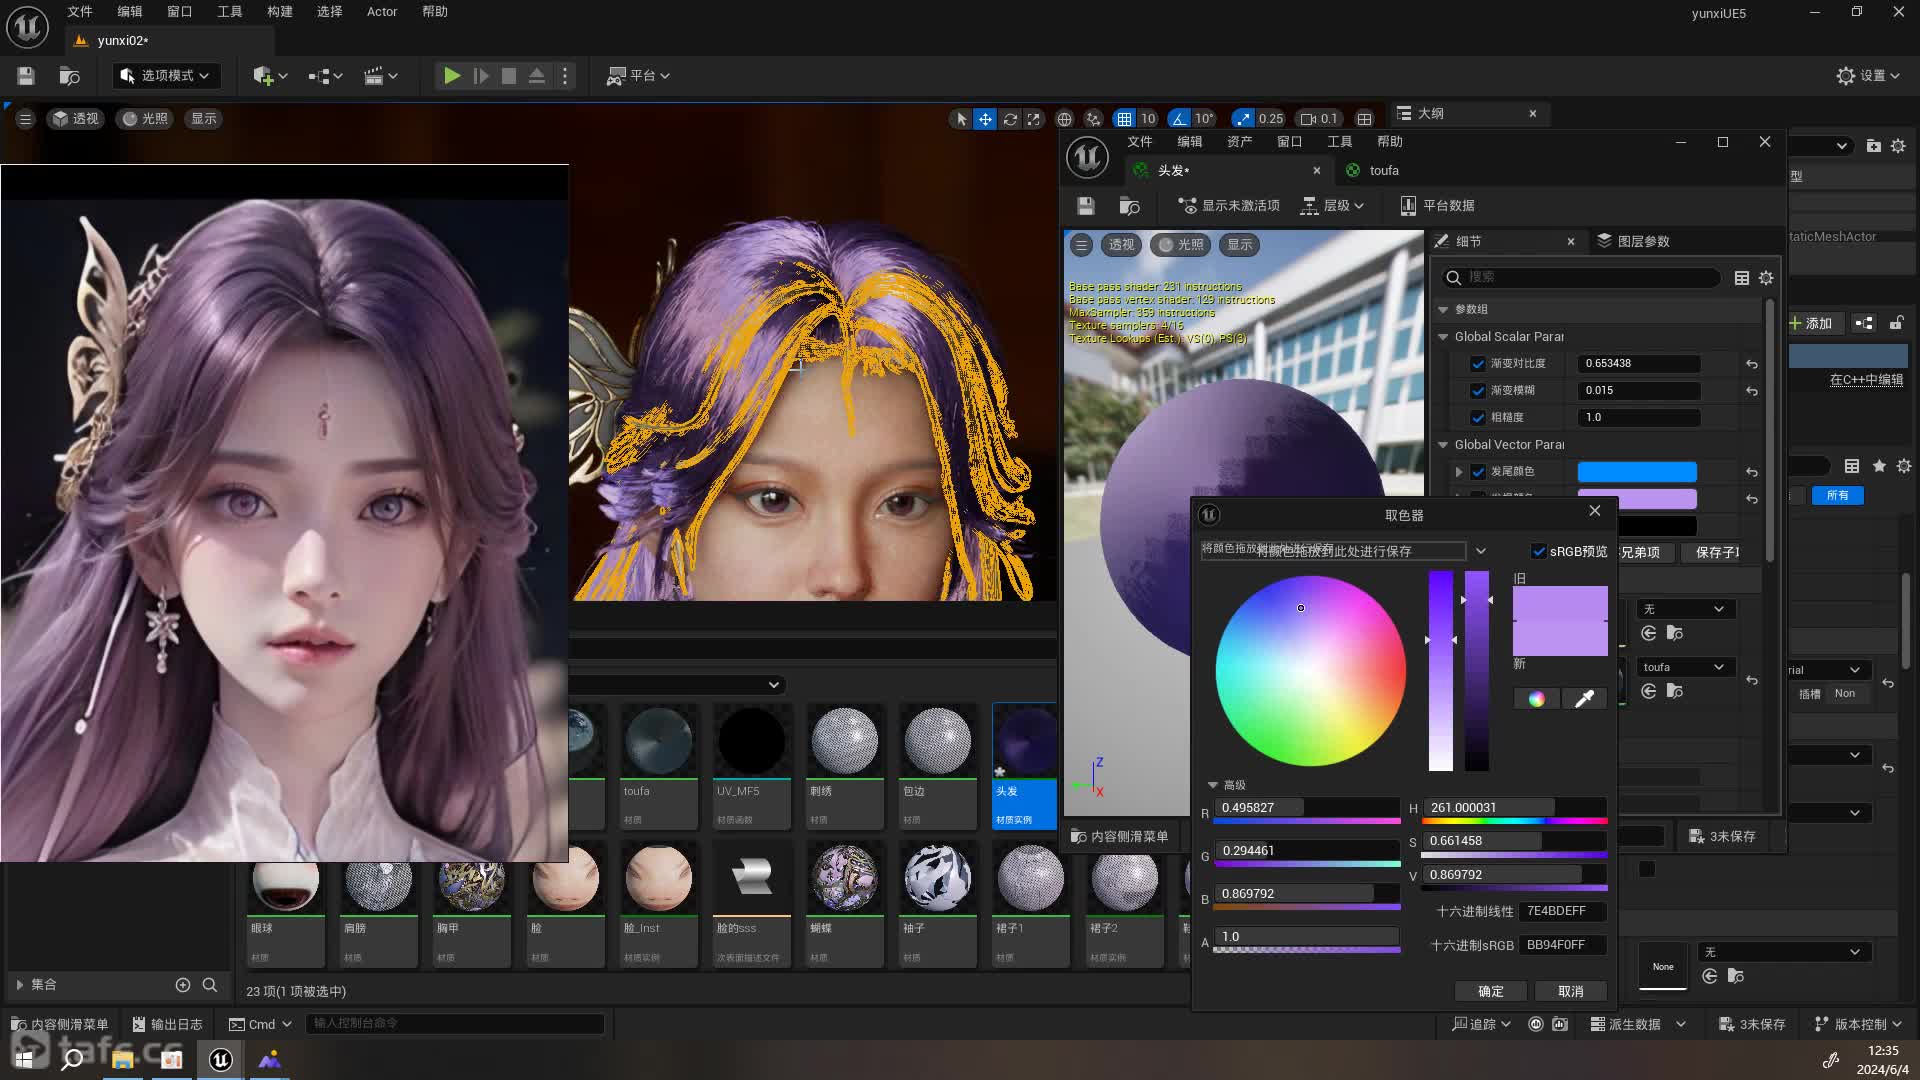Collapse the Advanced section in color picker
1920x1080 pixels.
coord(1212,786)
